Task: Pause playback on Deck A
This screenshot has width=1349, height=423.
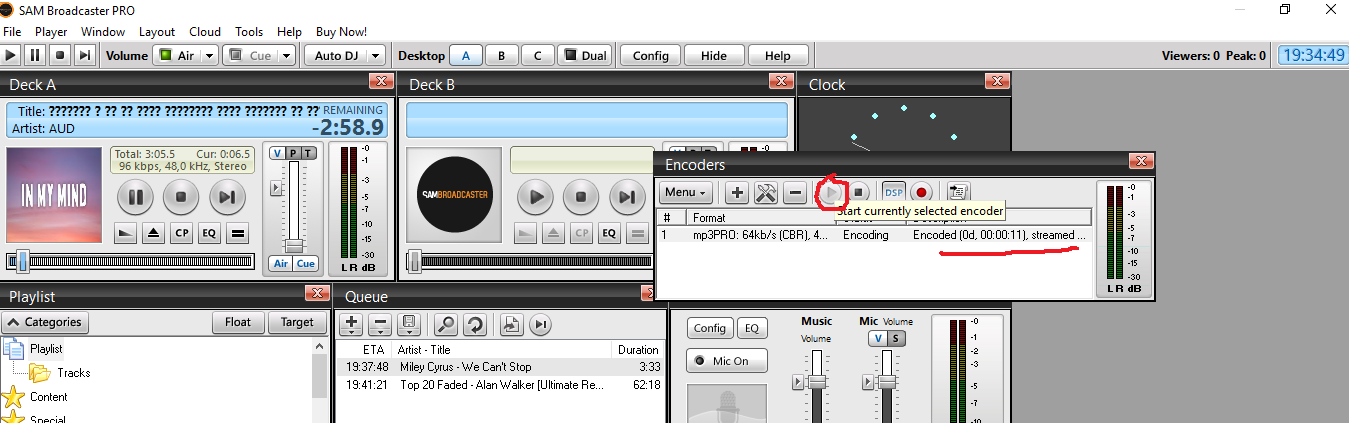Action: click(x=135, y=197)
